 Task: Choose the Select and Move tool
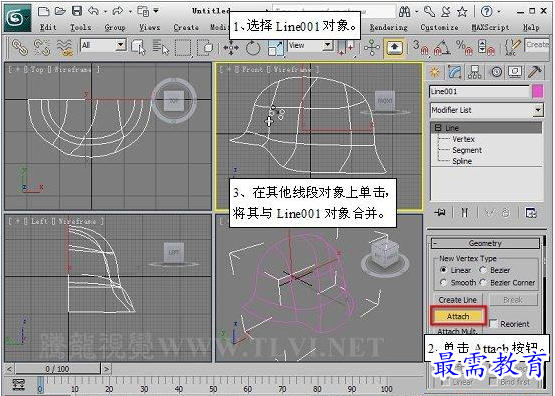coord(230,47)
